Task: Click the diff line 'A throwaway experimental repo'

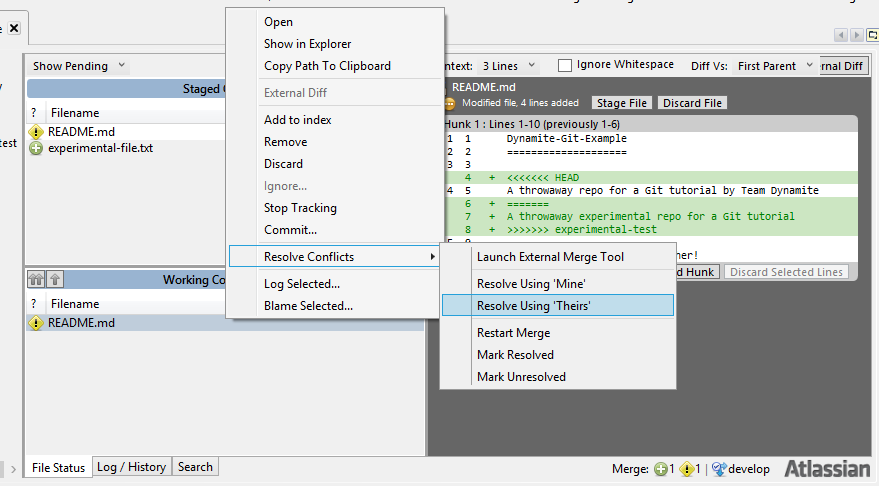Action: click(x=650, y=216)
